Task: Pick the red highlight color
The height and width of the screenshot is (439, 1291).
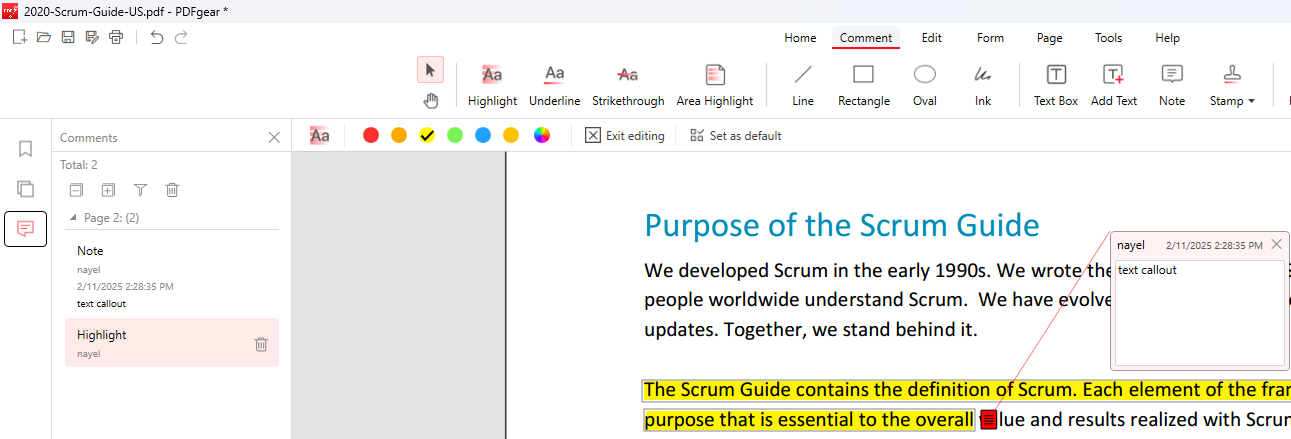Action: point(371,135)
